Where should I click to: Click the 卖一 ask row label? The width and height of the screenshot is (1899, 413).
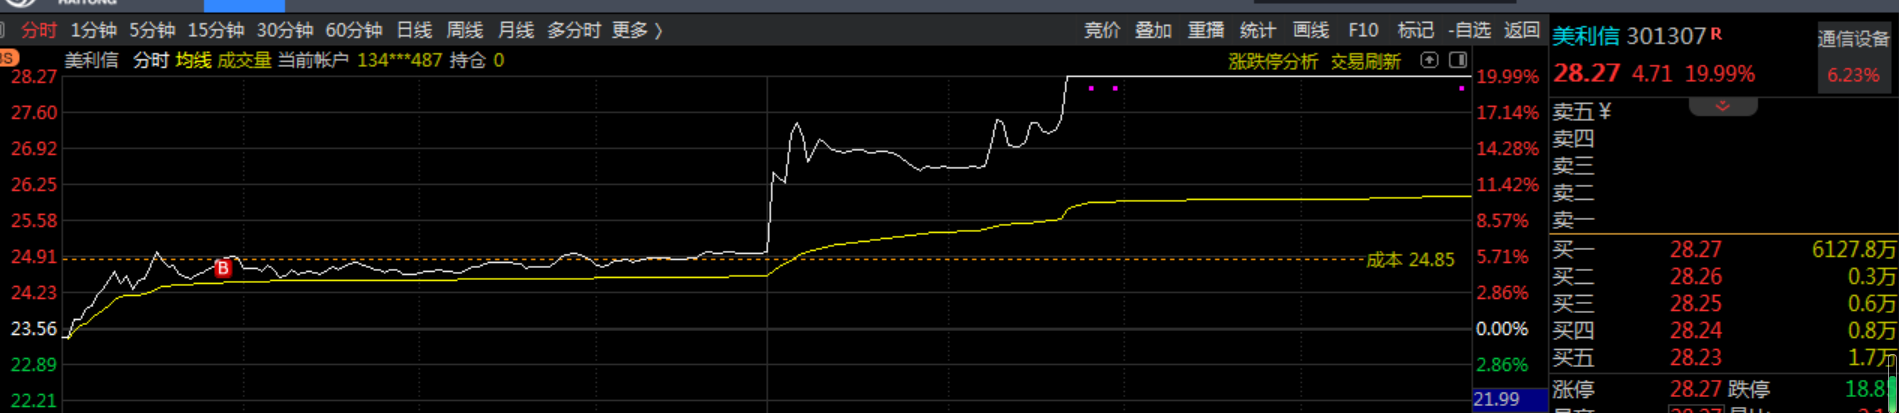[1573, 220]
